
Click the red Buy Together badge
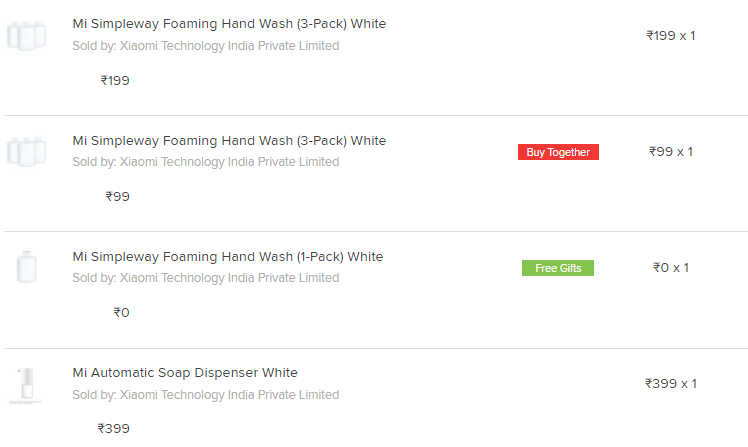coord(558,152)
